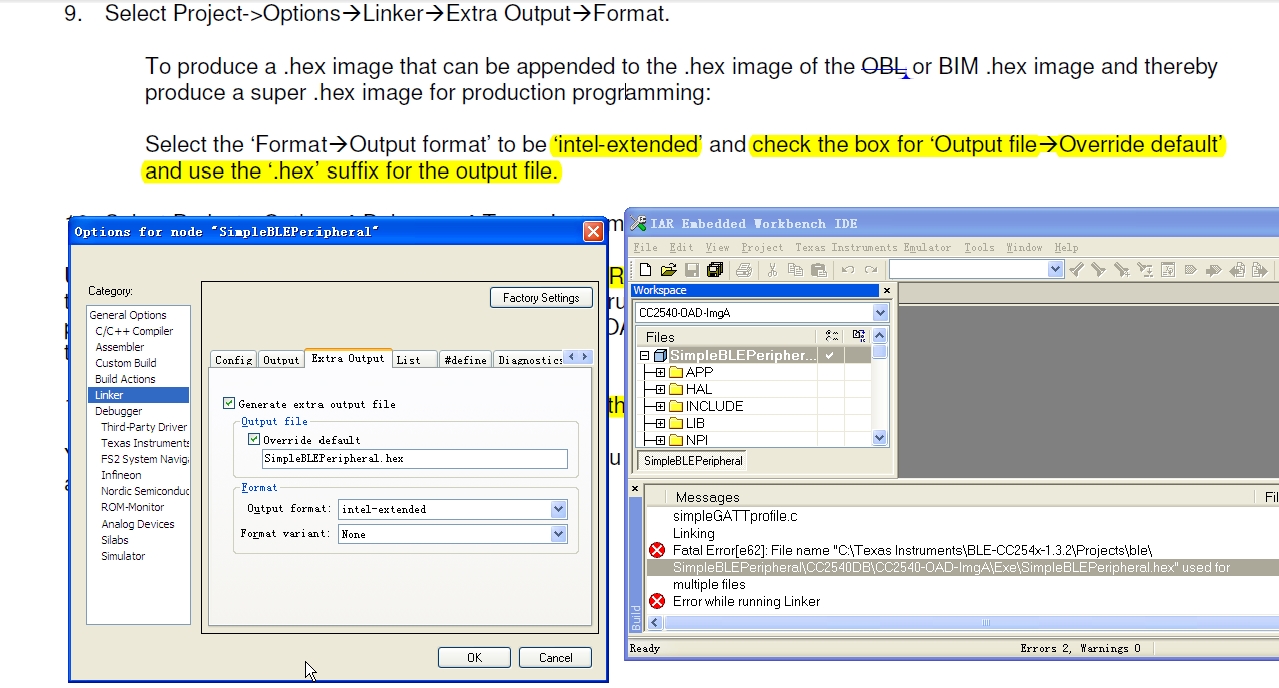
Task: Click the options tab strip left scroll arrow
Action: [571, 357]
